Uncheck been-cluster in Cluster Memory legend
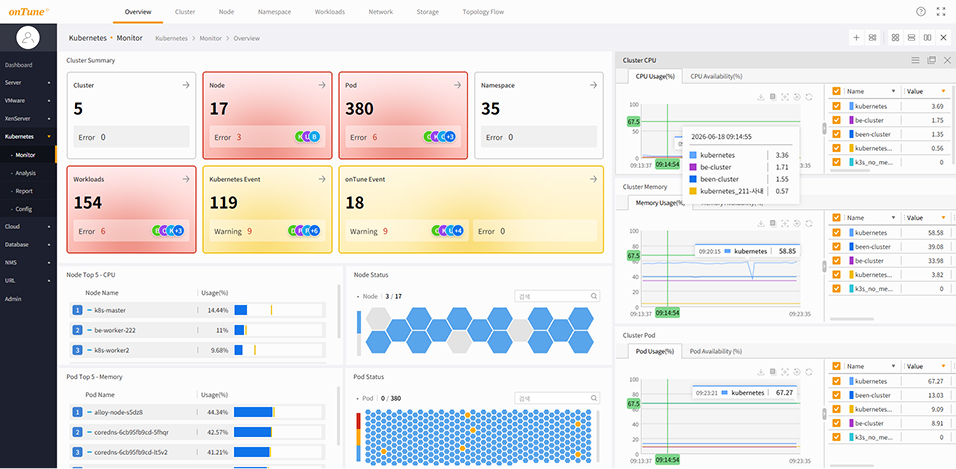The height and width of the screenshot is (469, 956). (836, 246)
